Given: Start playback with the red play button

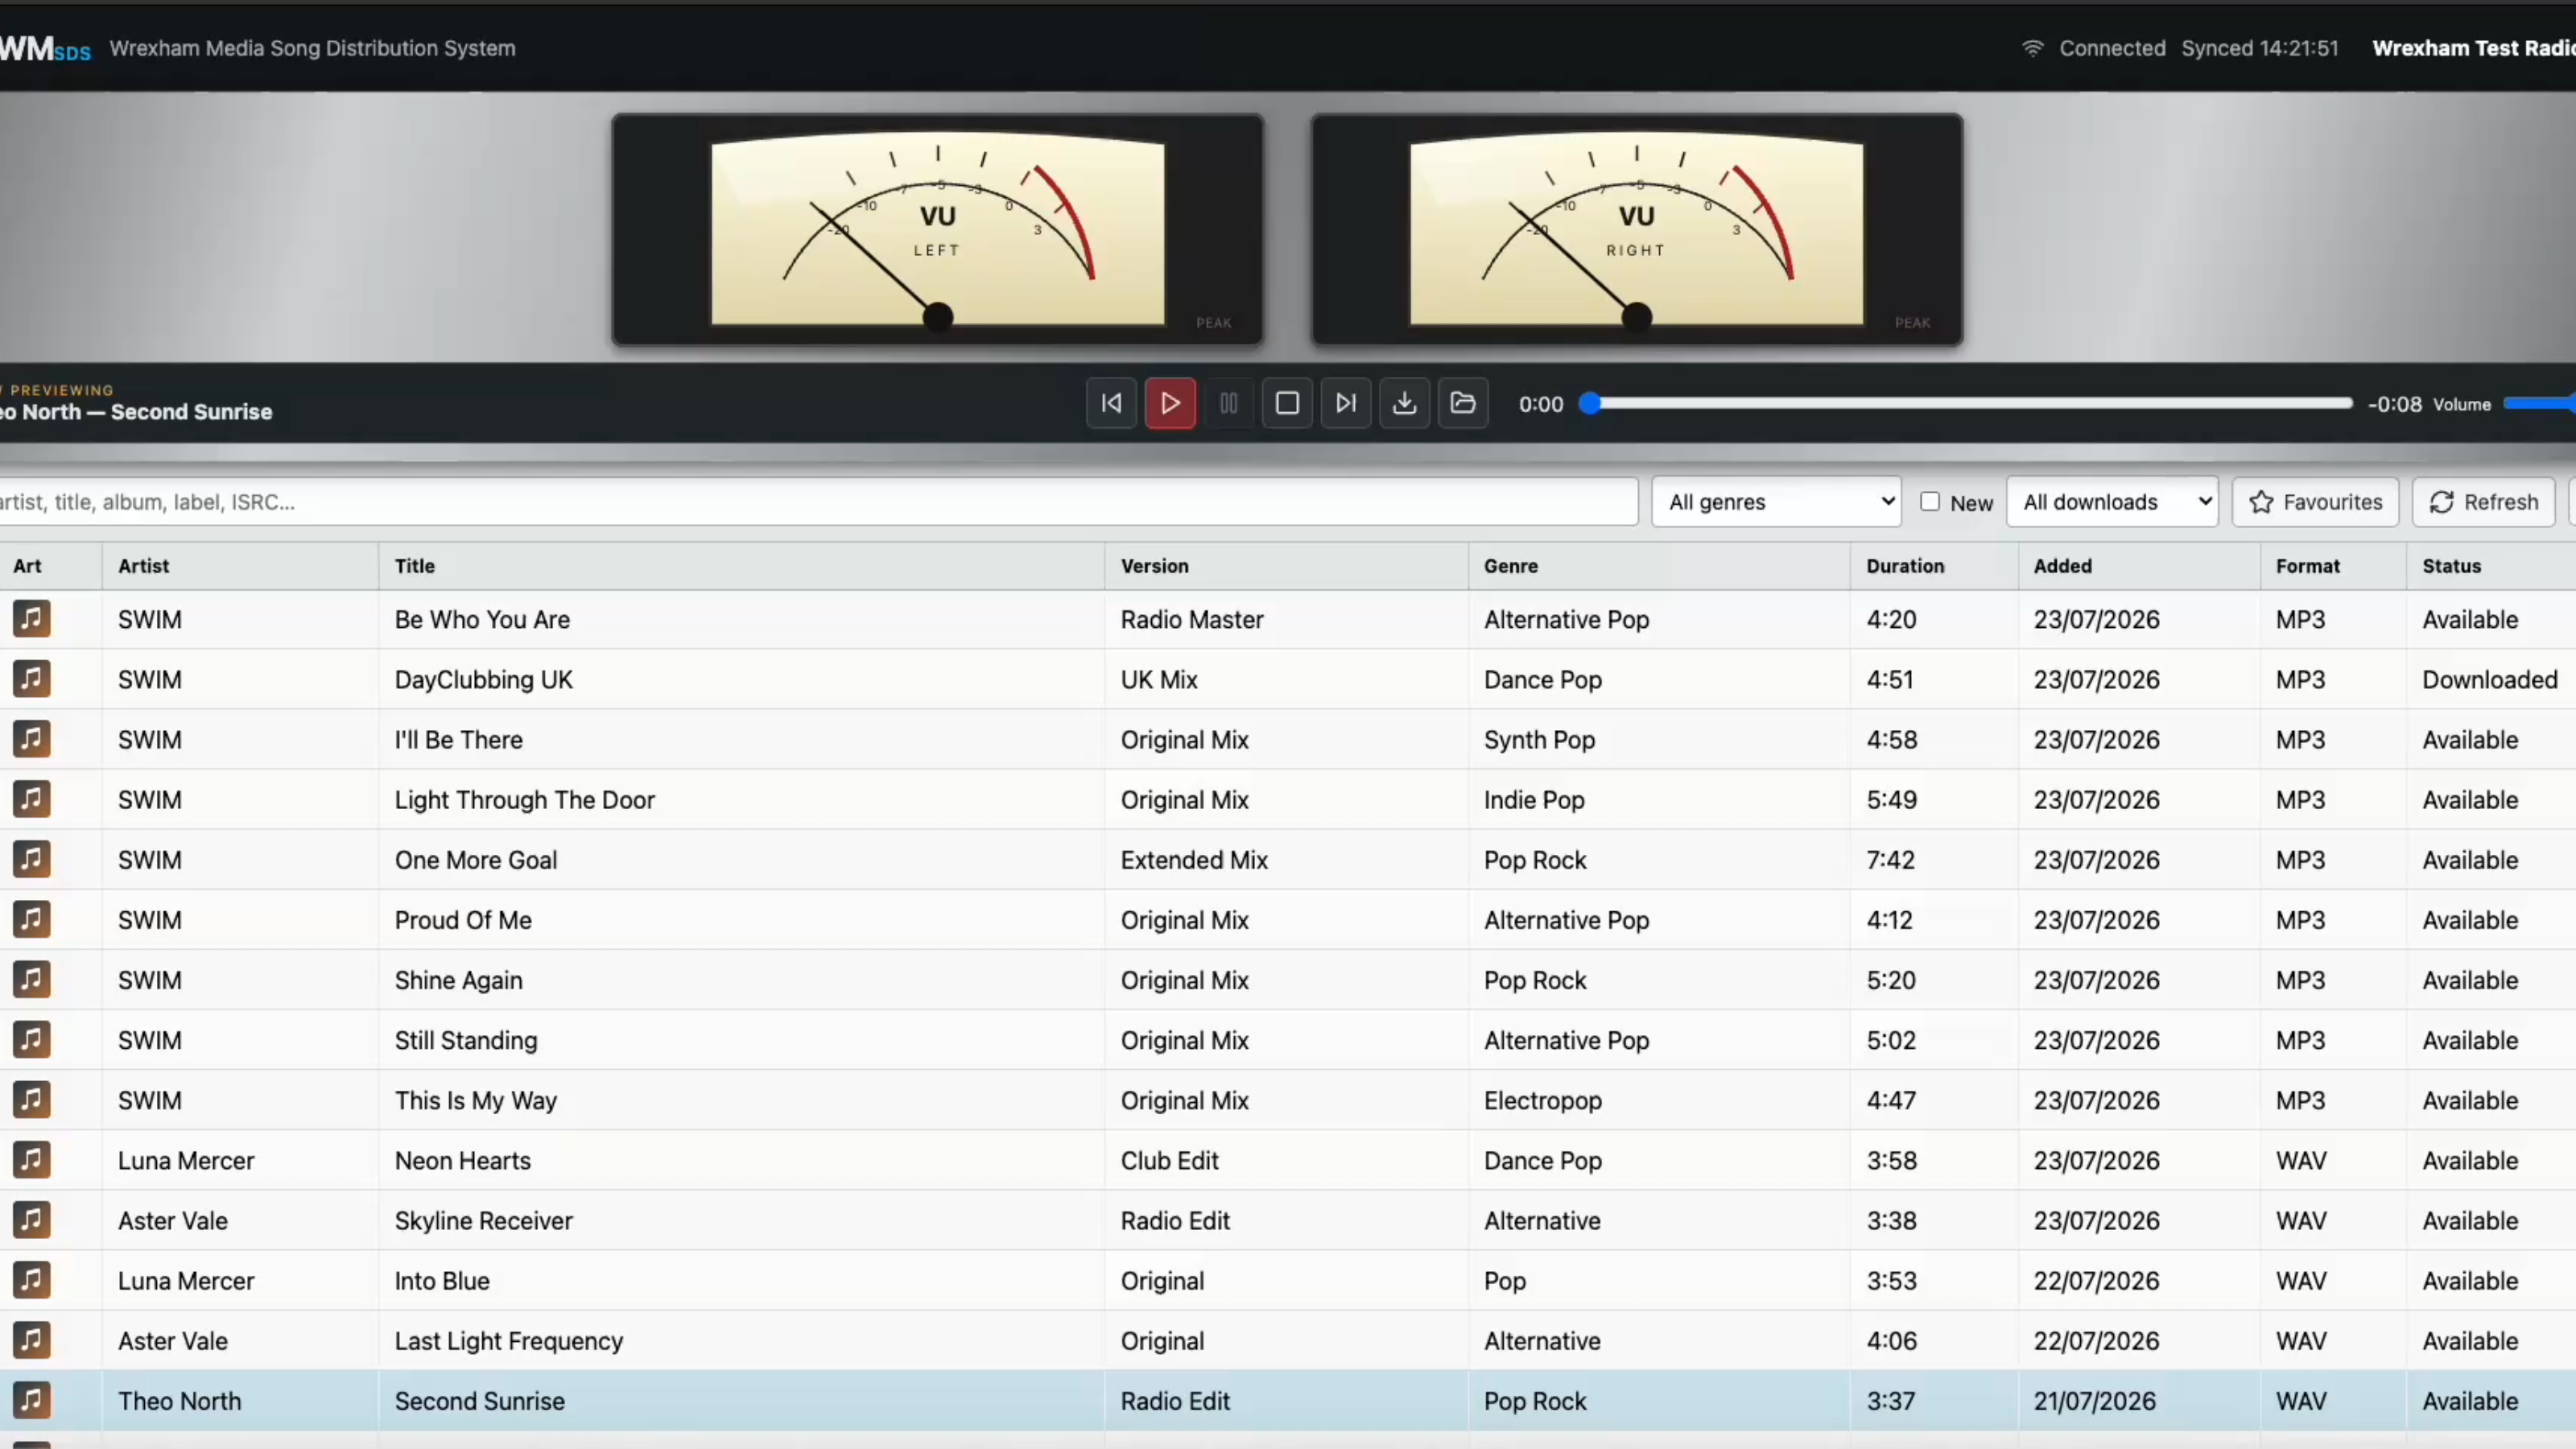Looking at the screenshot, I should click(1170, 403).
